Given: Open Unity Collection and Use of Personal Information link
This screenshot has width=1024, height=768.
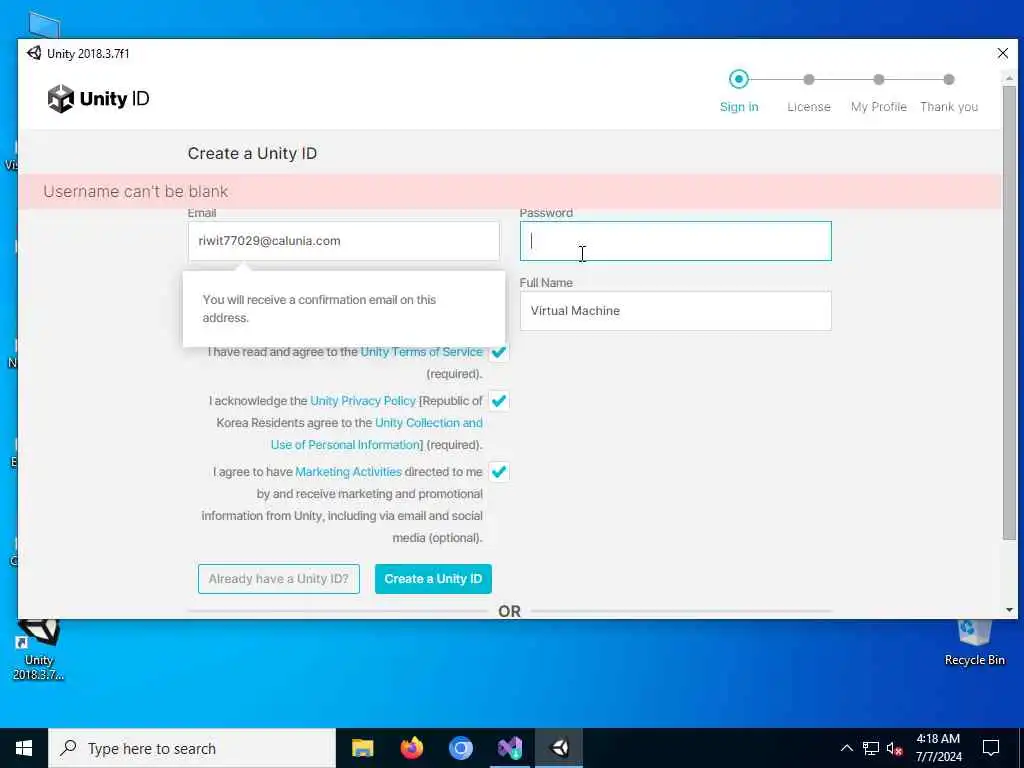Looking at the screenshot, I should (x=377, y=434).
